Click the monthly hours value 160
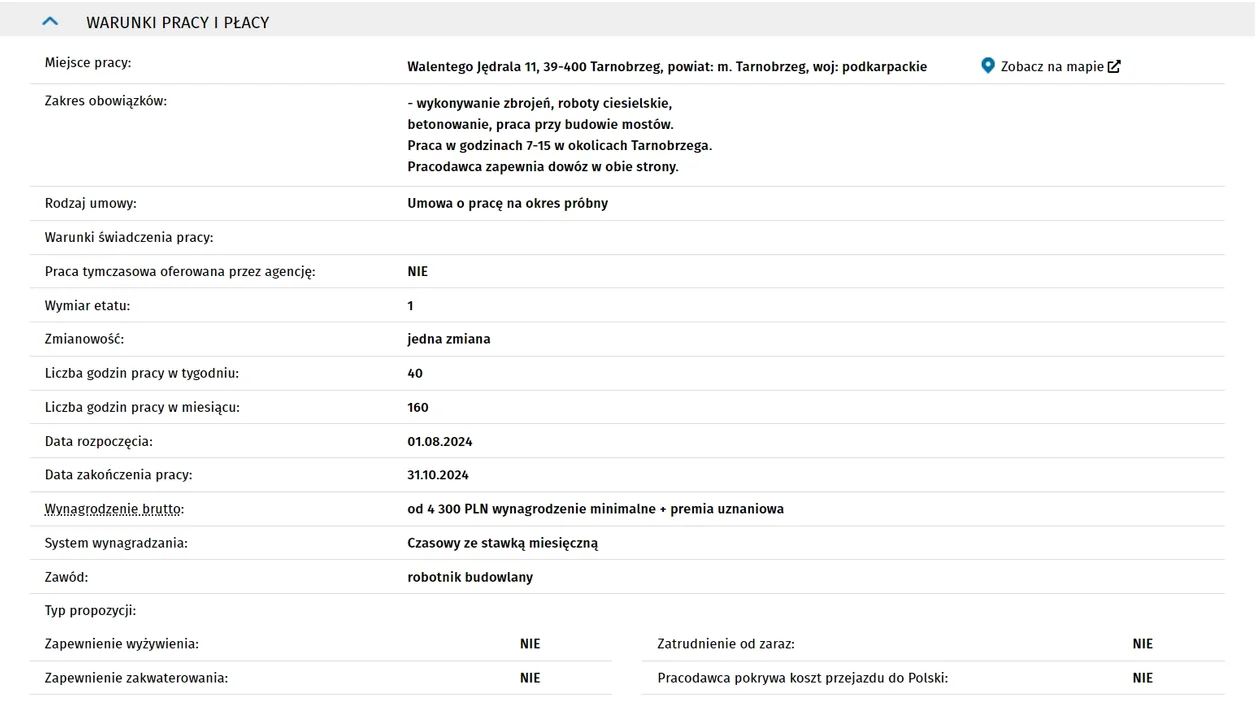Viewport: 1260px width, 702px height. [x=418, y=407]
